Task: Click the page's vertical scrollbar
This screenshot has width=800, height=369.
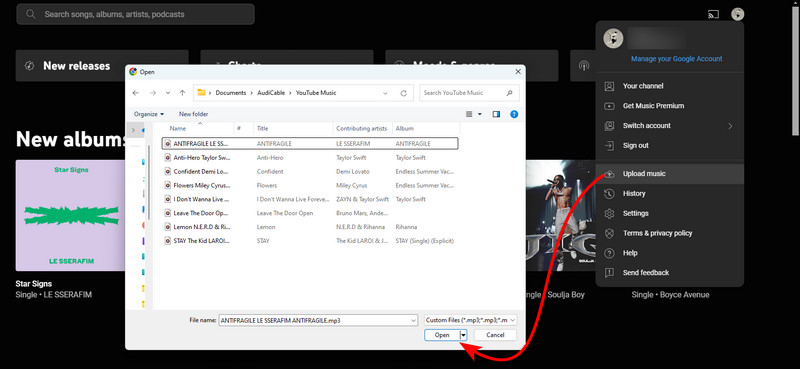Action: pyautogui.click(x=795, y=71)
